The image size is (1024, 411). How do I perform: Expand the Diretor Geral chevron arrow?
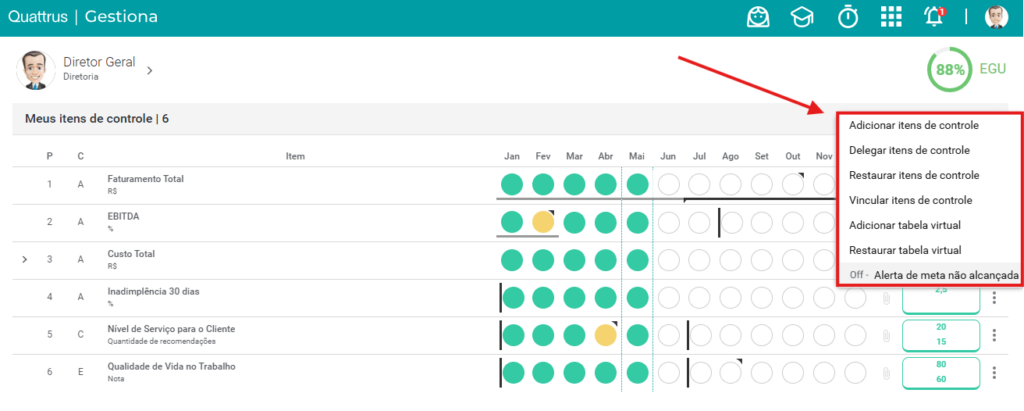point(149,70)
